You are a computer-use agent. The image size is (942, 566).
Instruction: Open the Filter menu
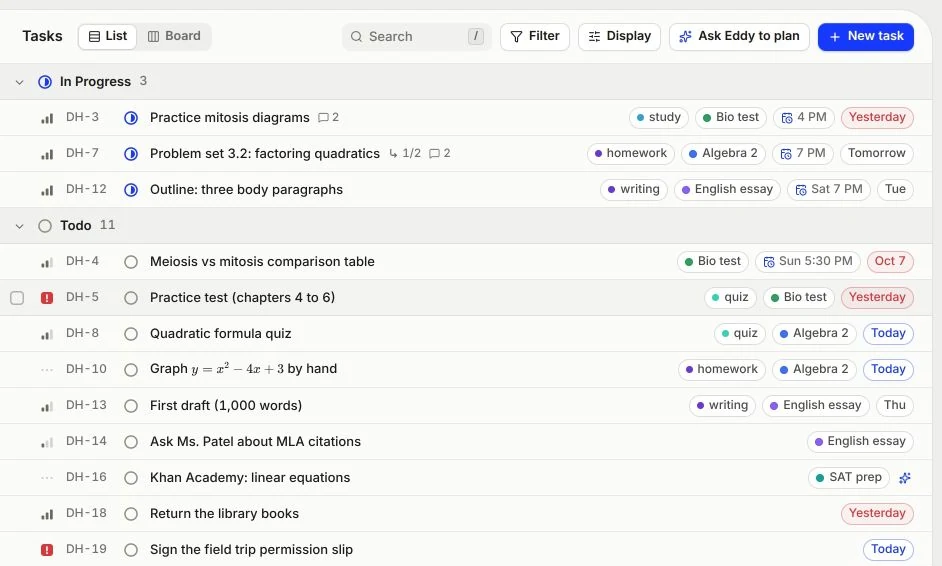click(535, 37)
